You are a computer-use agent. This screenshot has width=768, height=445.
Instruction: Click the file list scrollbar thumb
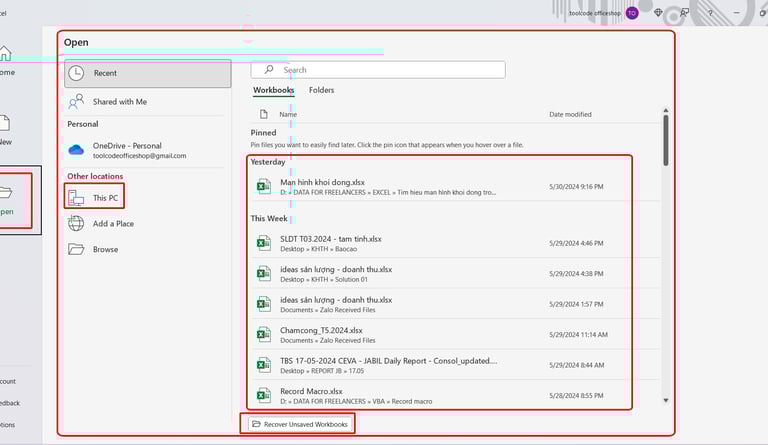pyautogui.click(x=666, y=140)
